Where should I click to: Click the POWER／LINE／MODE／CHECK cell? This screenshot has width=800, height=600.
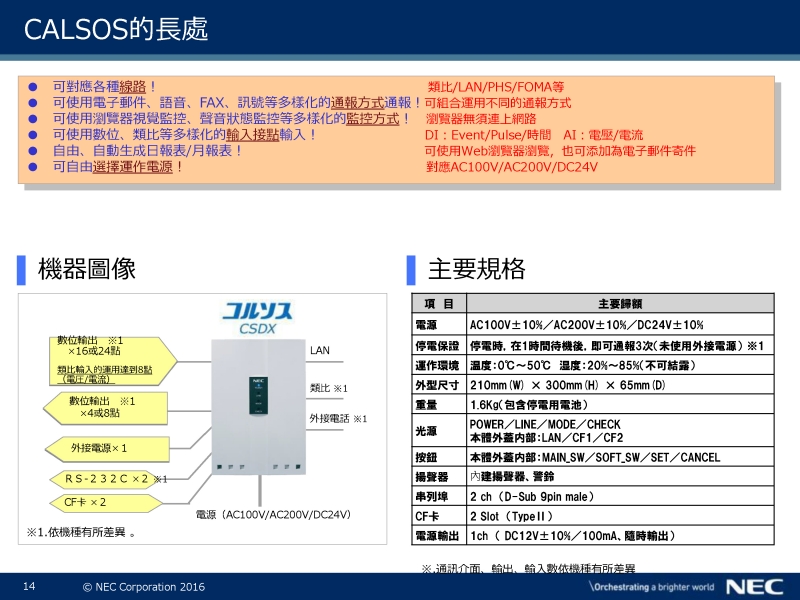pyautogui.click(x=620, y=431)
